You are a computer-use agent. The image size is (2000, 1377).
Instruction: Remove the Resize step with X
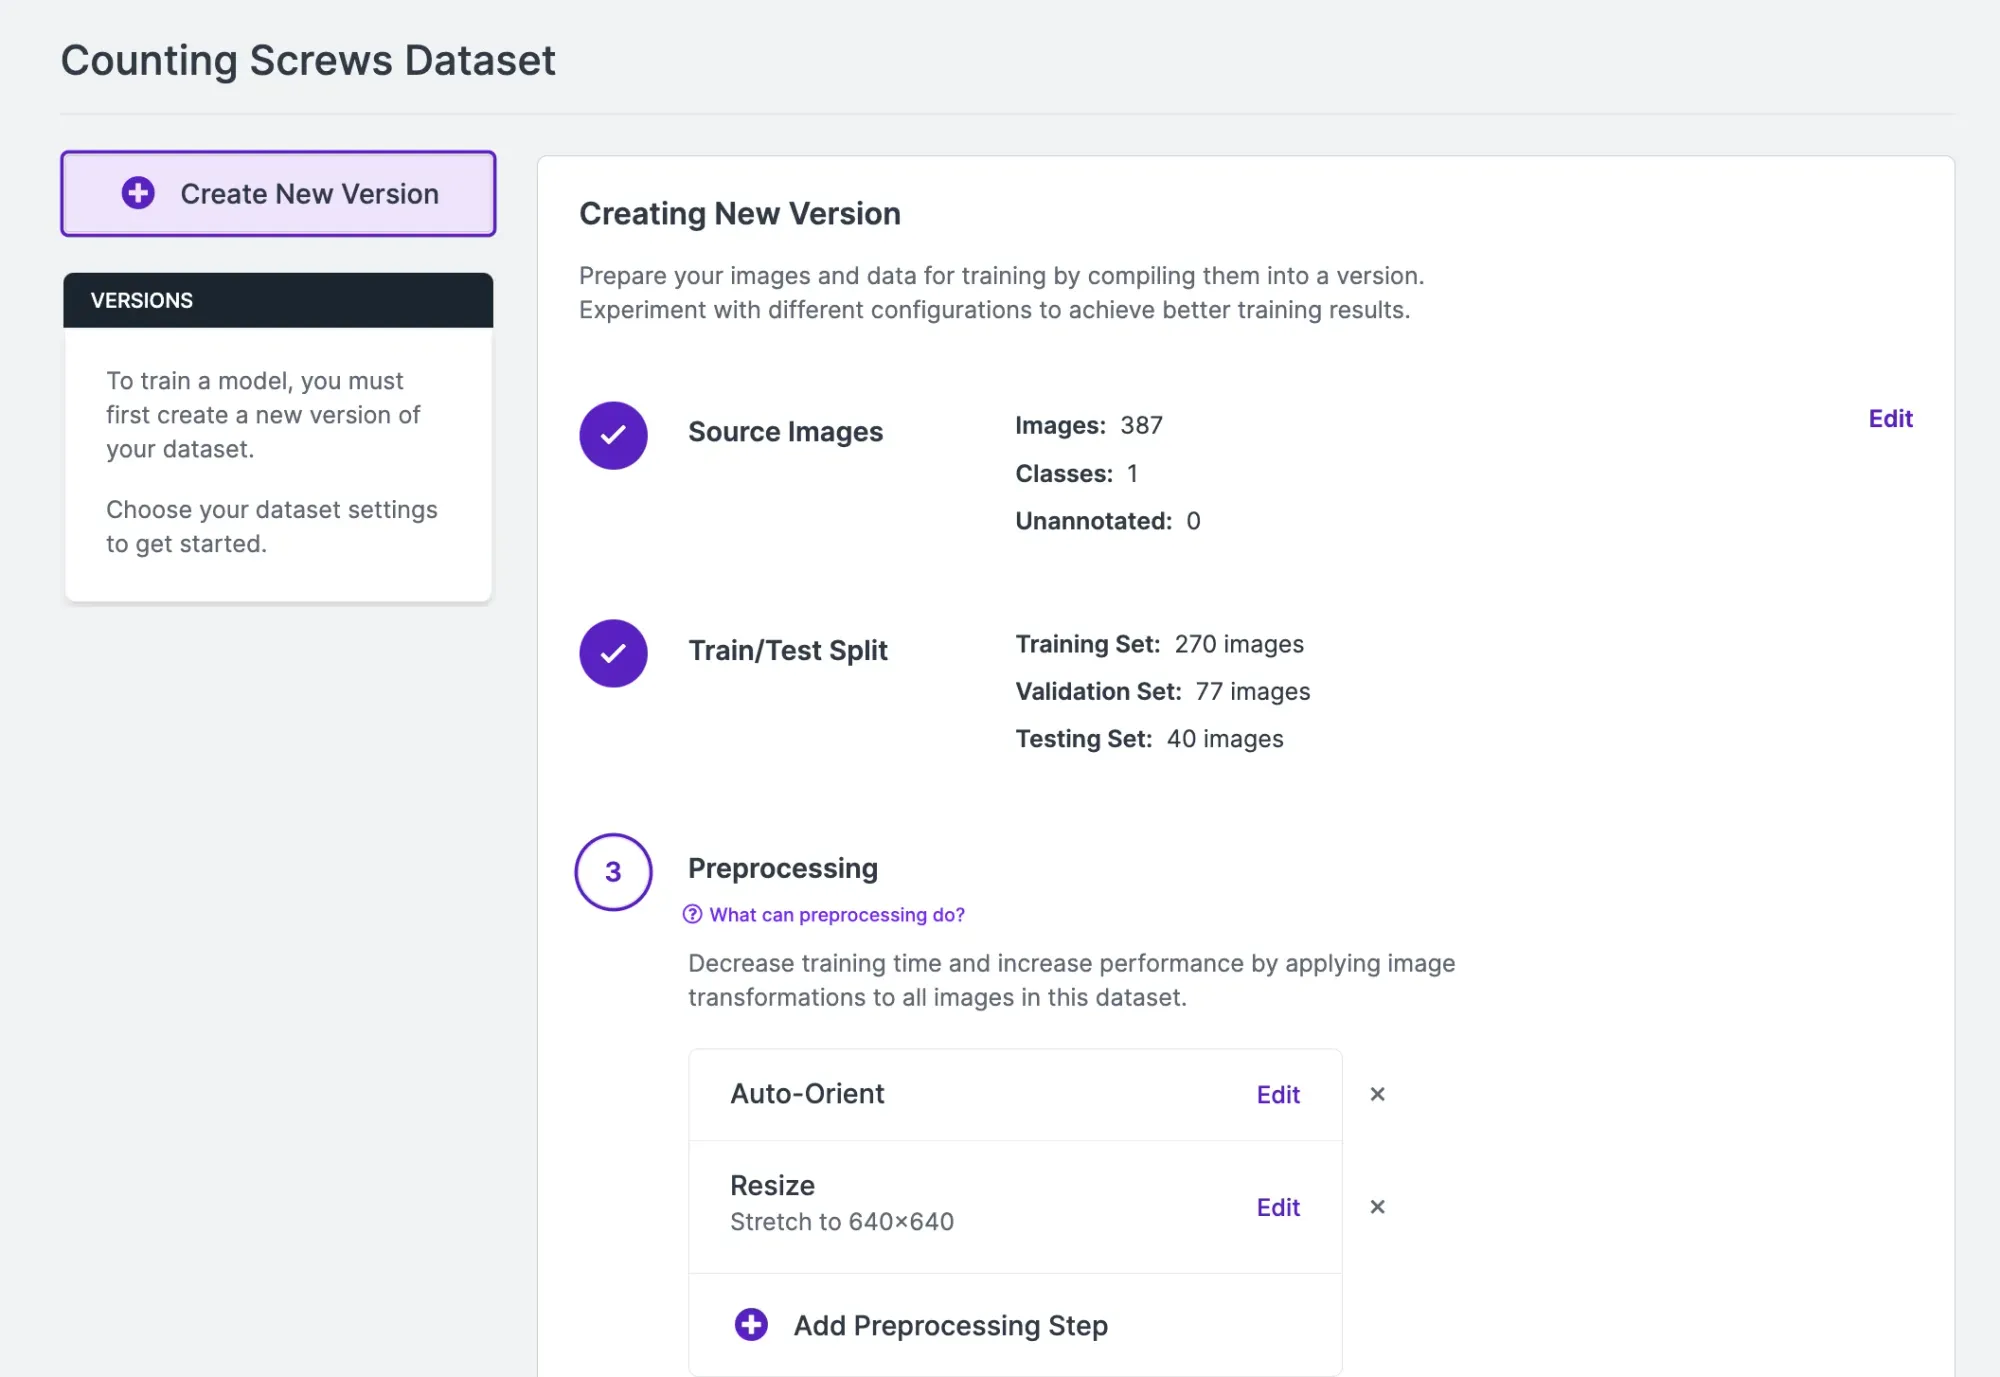1377,1207
